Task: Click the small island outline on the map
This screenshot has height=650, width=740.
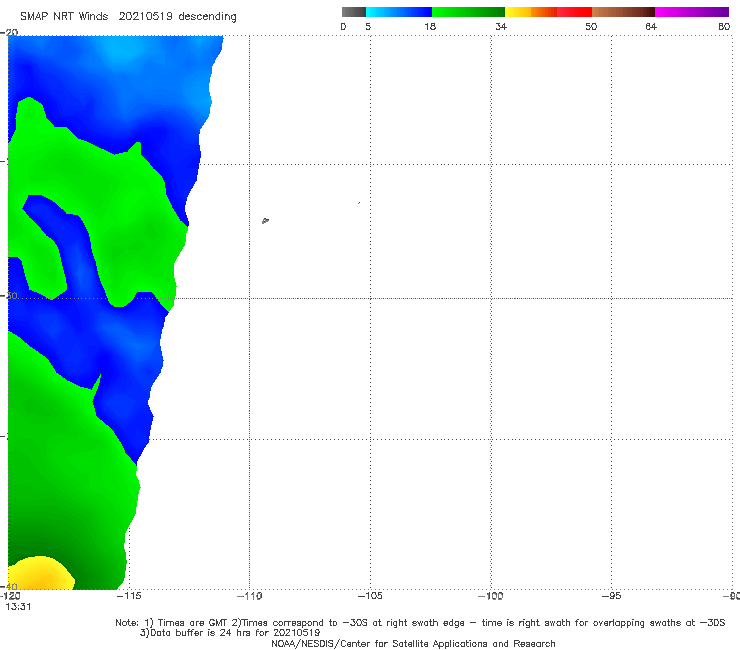Action: (265, 220)
